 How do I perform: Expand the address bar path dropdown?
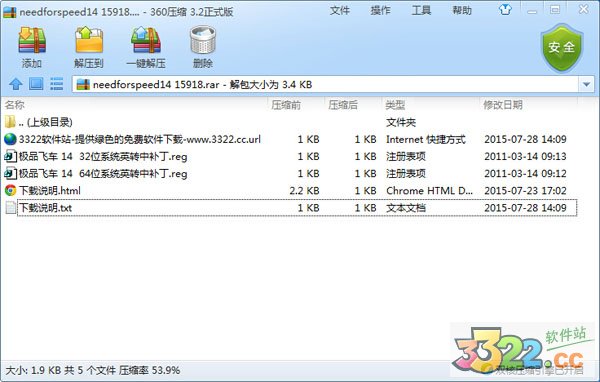586,84
